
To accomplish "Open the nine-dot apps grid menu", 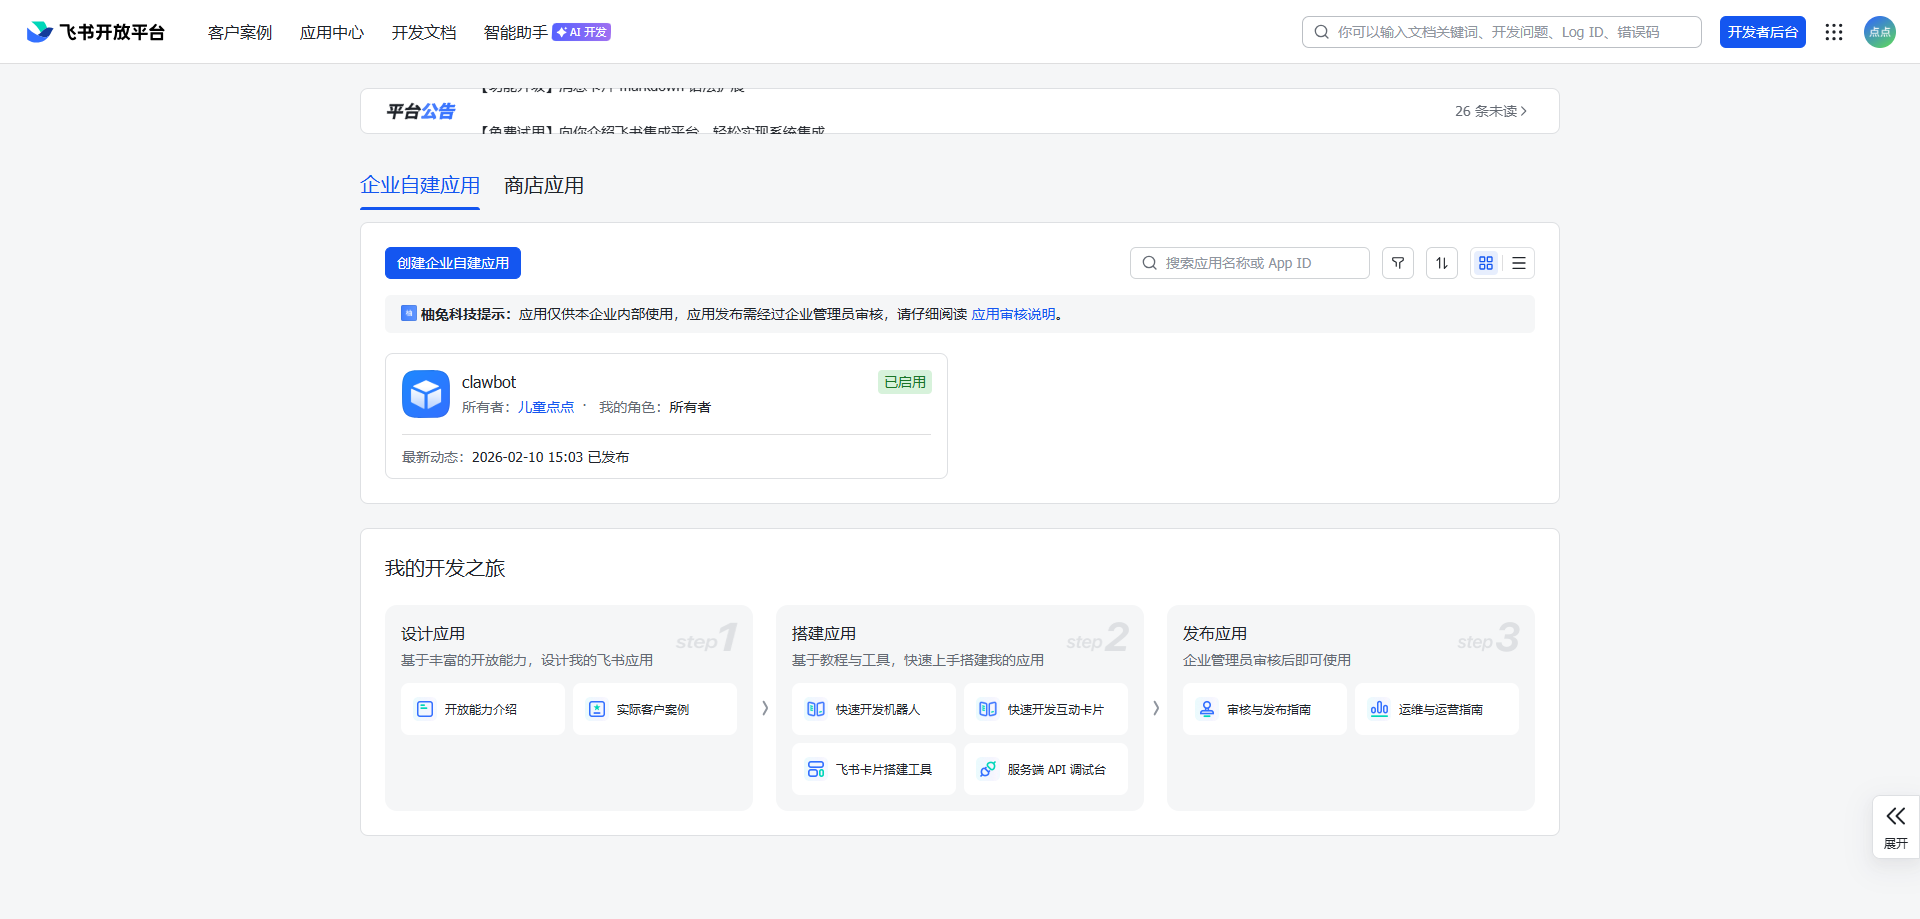I will 1834,32.
